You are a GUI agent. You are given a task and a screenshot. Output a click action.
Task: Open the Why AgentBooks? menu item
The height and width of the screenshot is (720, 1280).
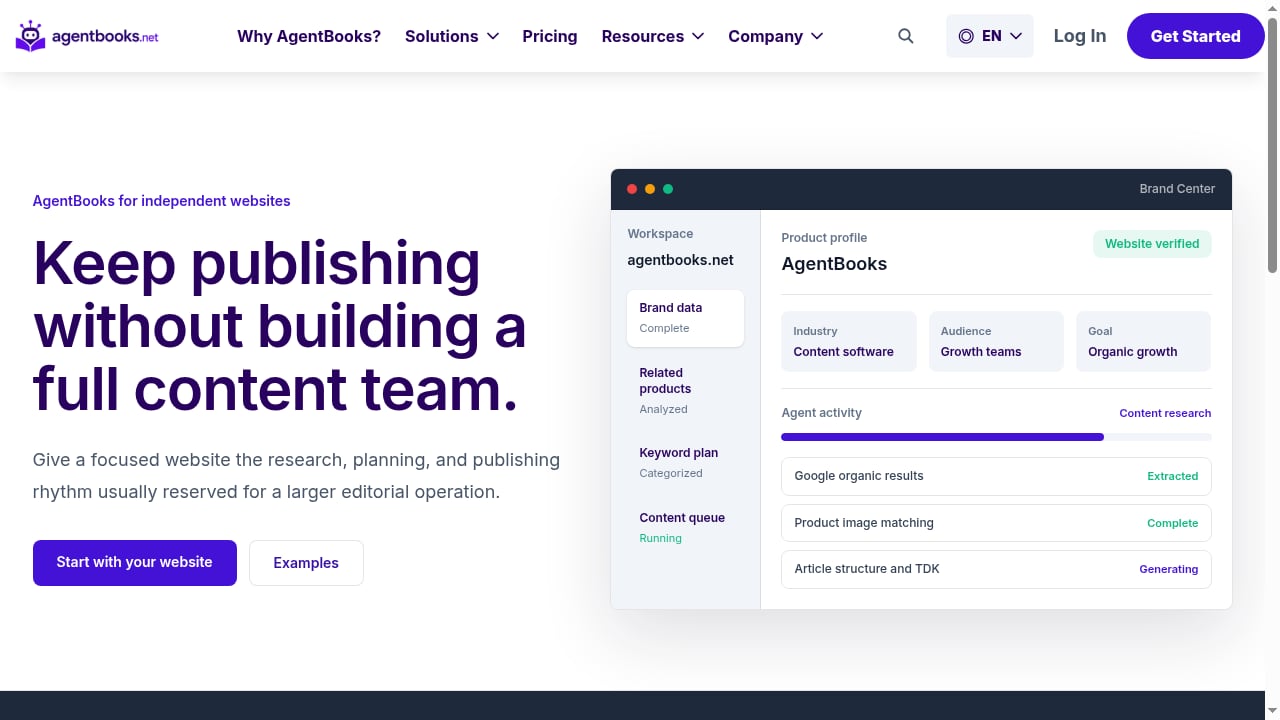(309, 36)
